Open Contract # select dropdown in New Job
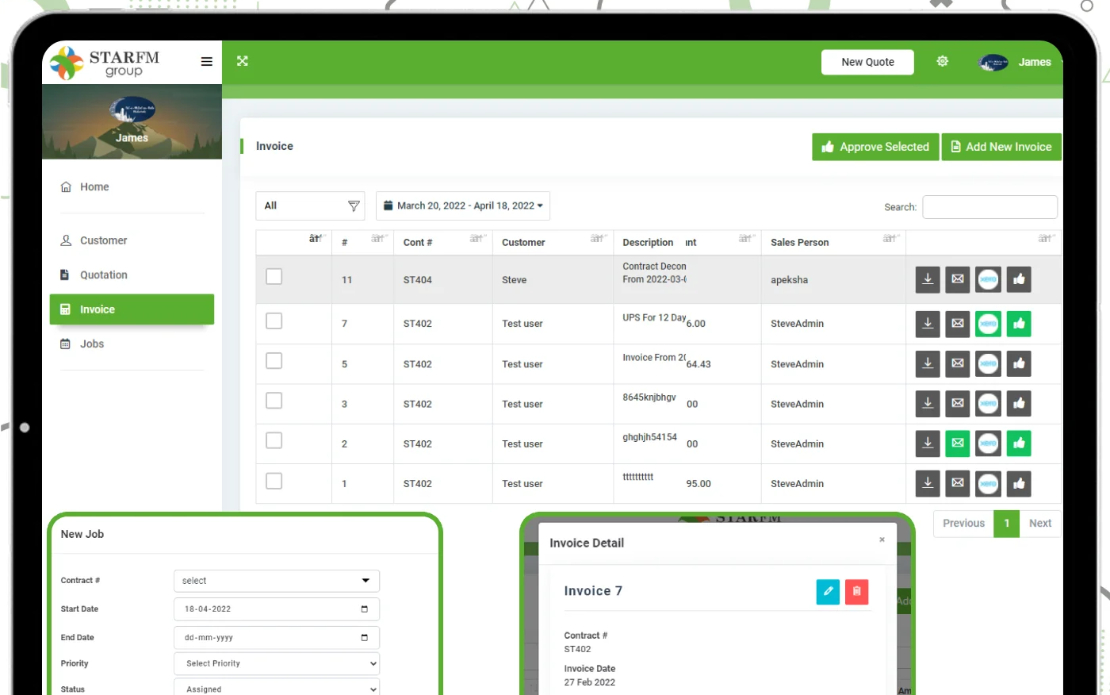Screen dimensions: 1110x695 click(x=277, y=581)
